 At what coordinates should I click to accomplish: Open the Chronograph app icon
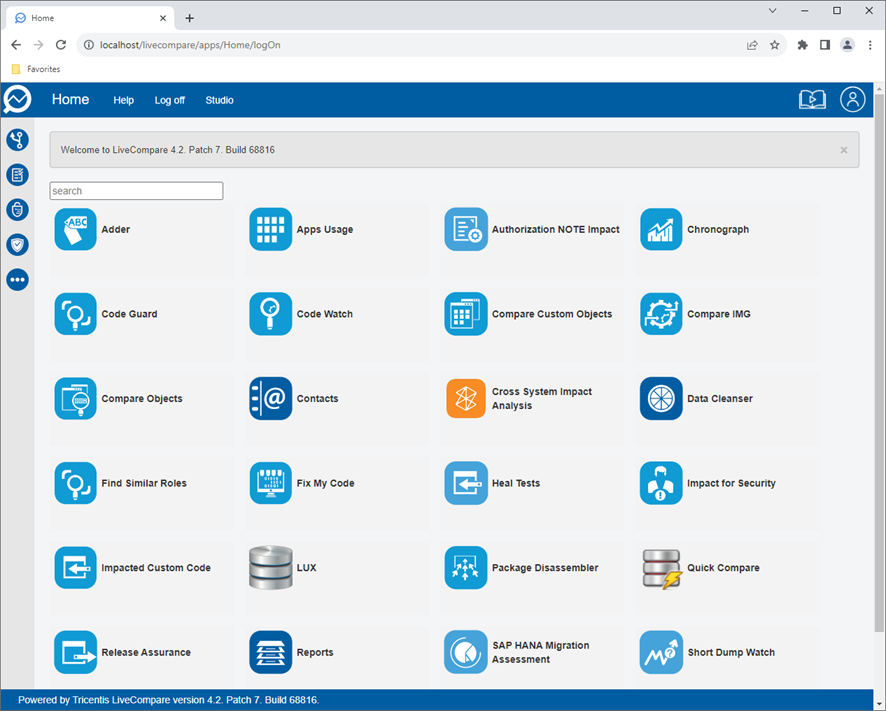pos(661,229)
